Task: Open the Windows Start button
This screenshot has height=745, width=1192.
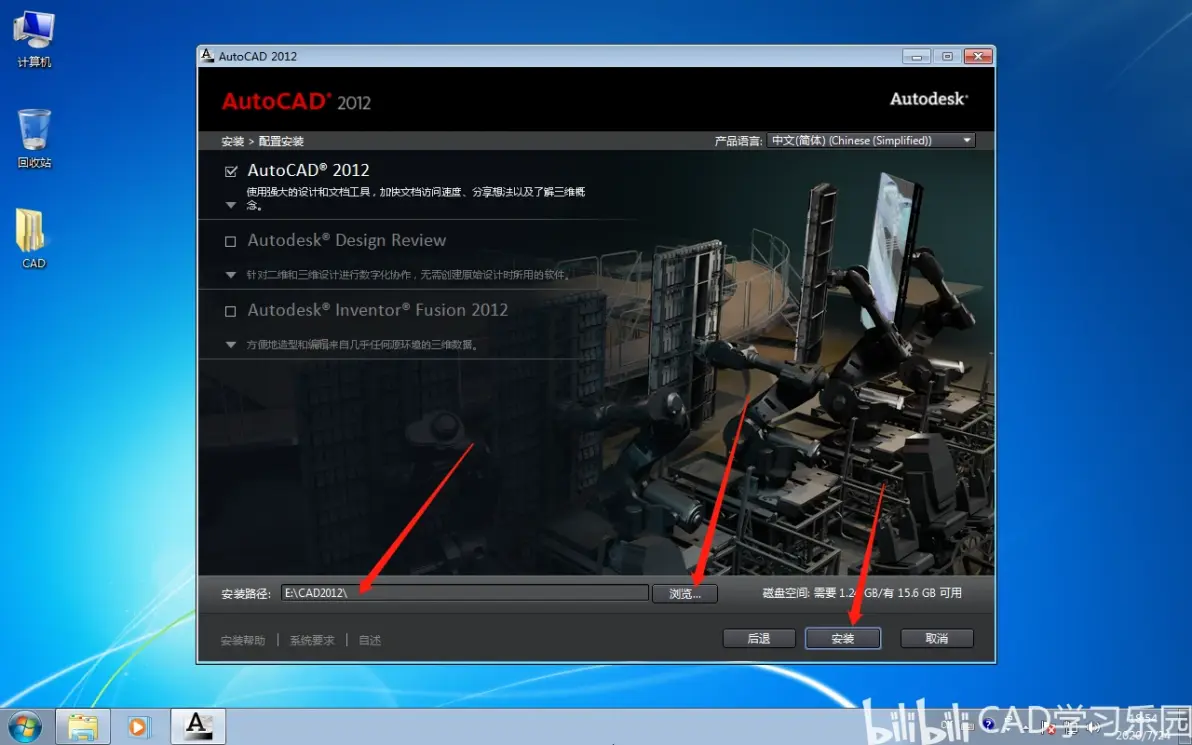Action: tap(24, 727)
